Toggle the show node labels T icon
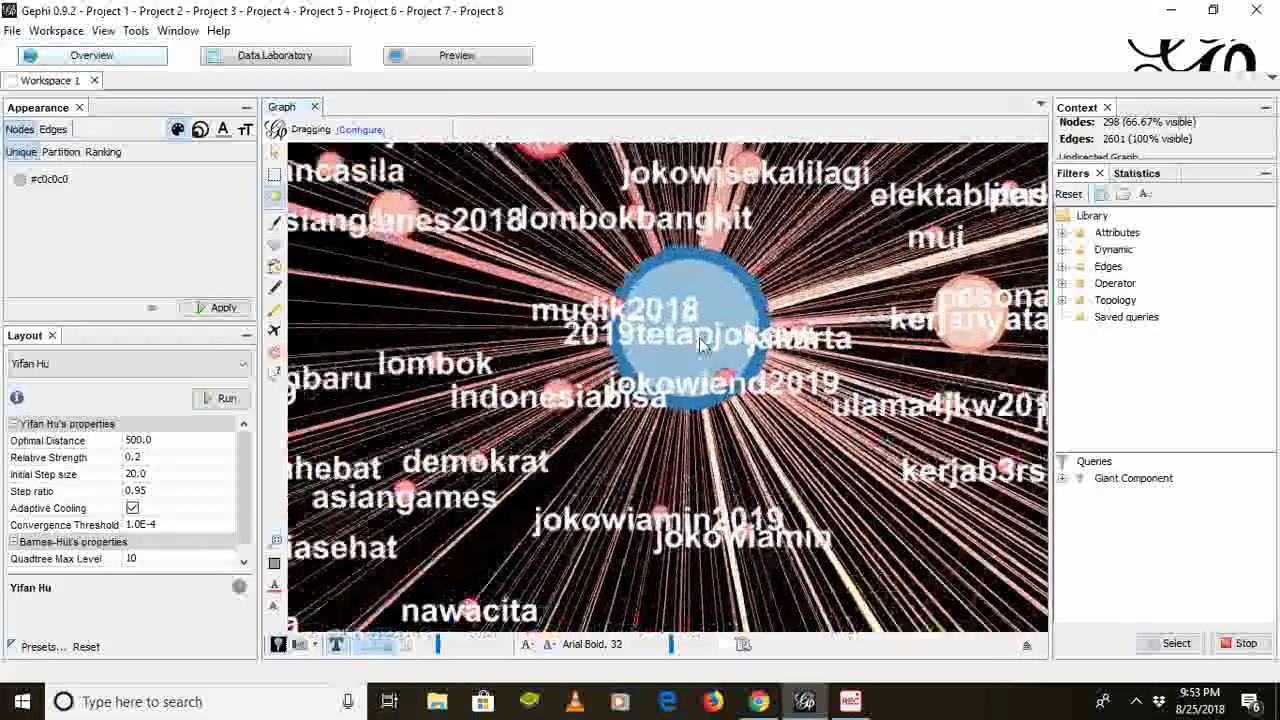The image size is (1280, 720). [336, 645]
